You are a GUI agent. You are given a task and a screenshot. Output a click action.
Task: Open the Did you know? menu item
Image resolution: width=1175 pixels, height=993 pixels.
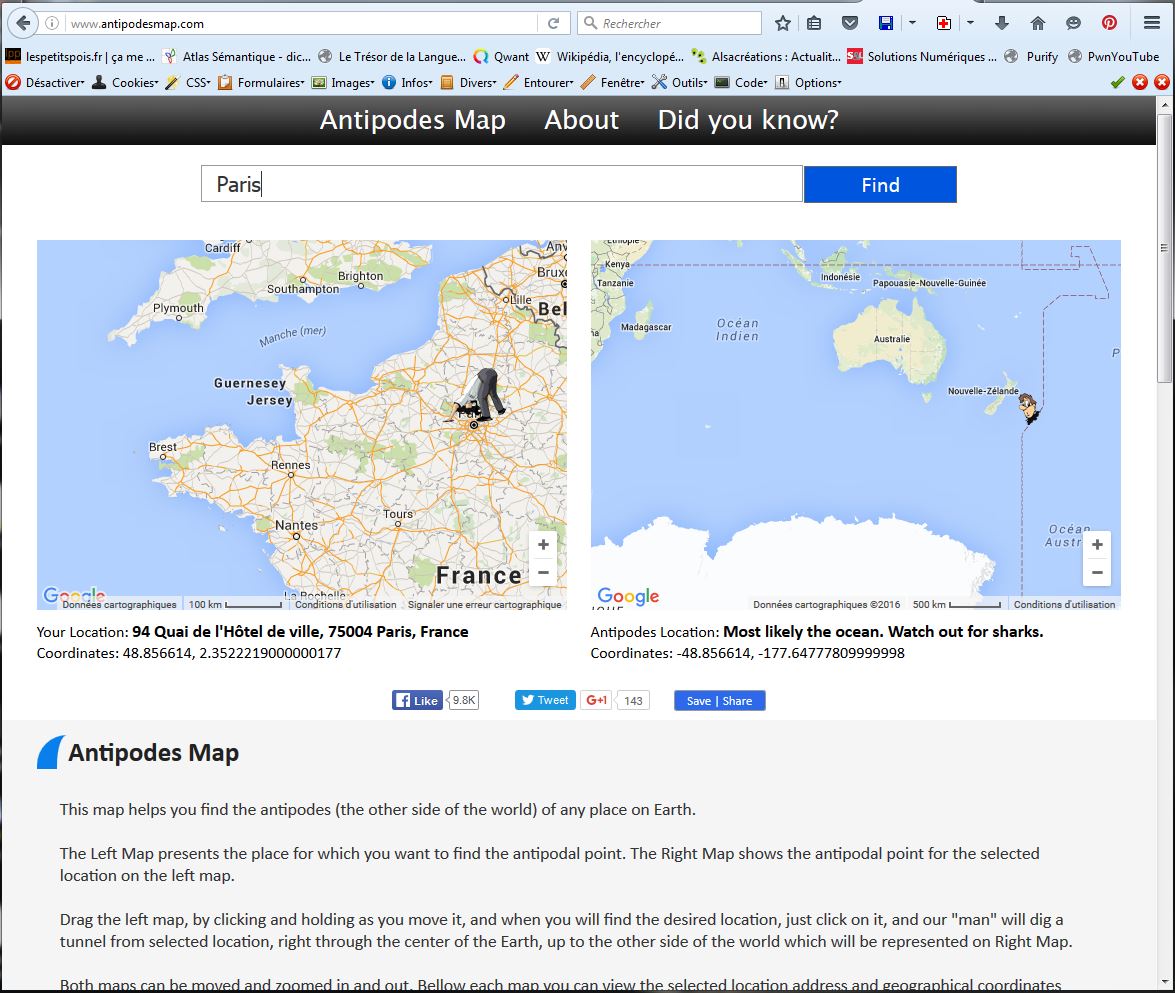pos(747,120)
